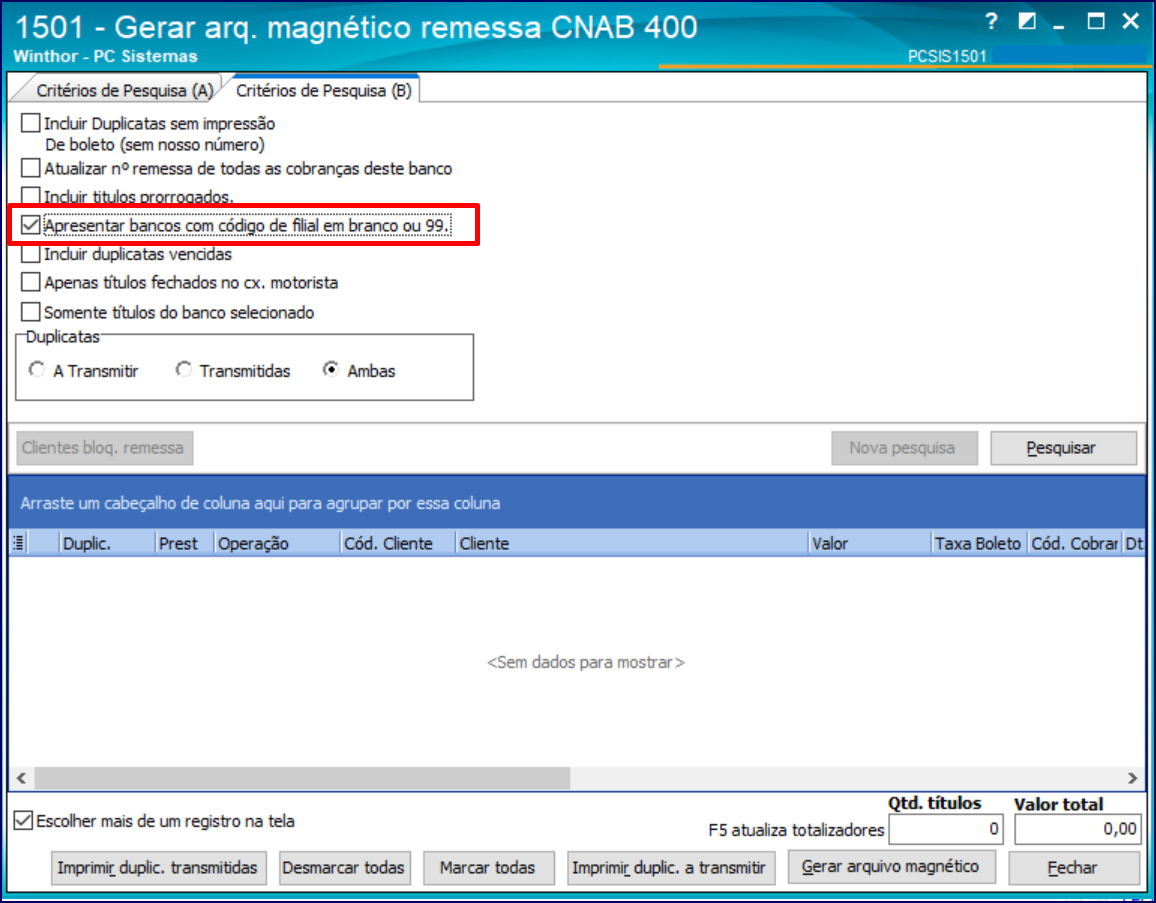Check Incluir Duplicatas sem impressão
The width and height of the screenshot is (1156, 903).
[x=30, y=122]
